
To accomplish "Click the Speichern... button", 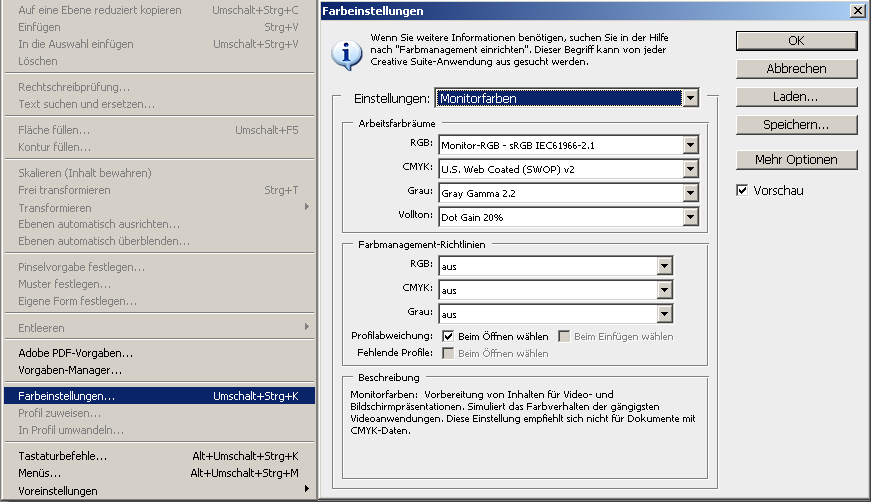I will coord(796,125).
